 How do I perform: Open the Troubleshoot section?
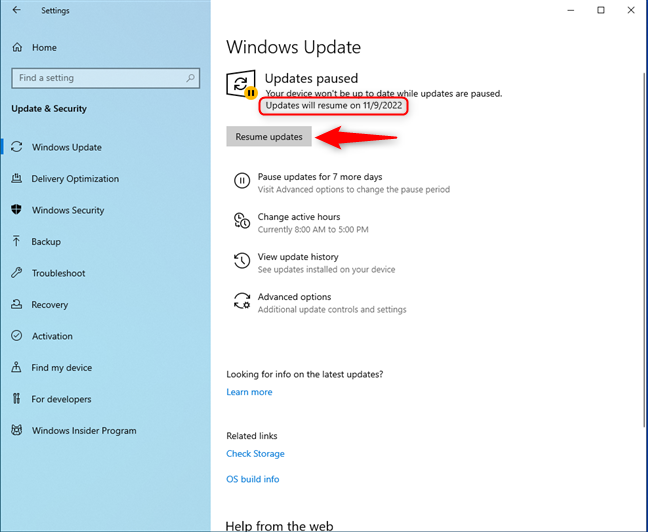click(x=58, y=273)
